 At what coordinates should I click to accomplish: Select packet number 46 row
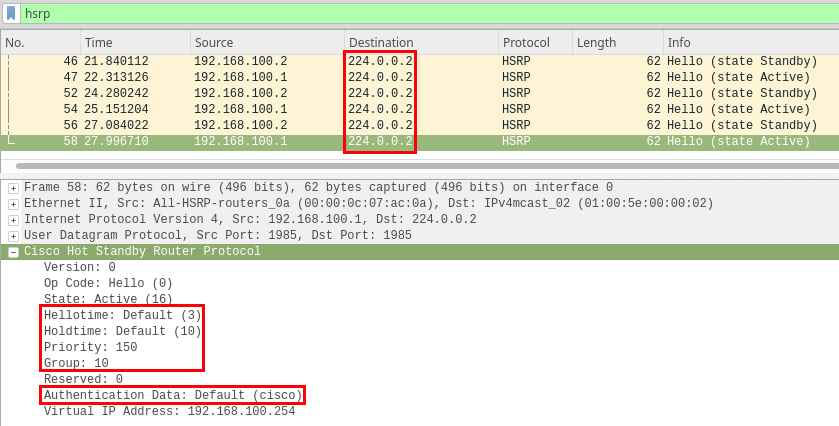[x=420, y=61]
